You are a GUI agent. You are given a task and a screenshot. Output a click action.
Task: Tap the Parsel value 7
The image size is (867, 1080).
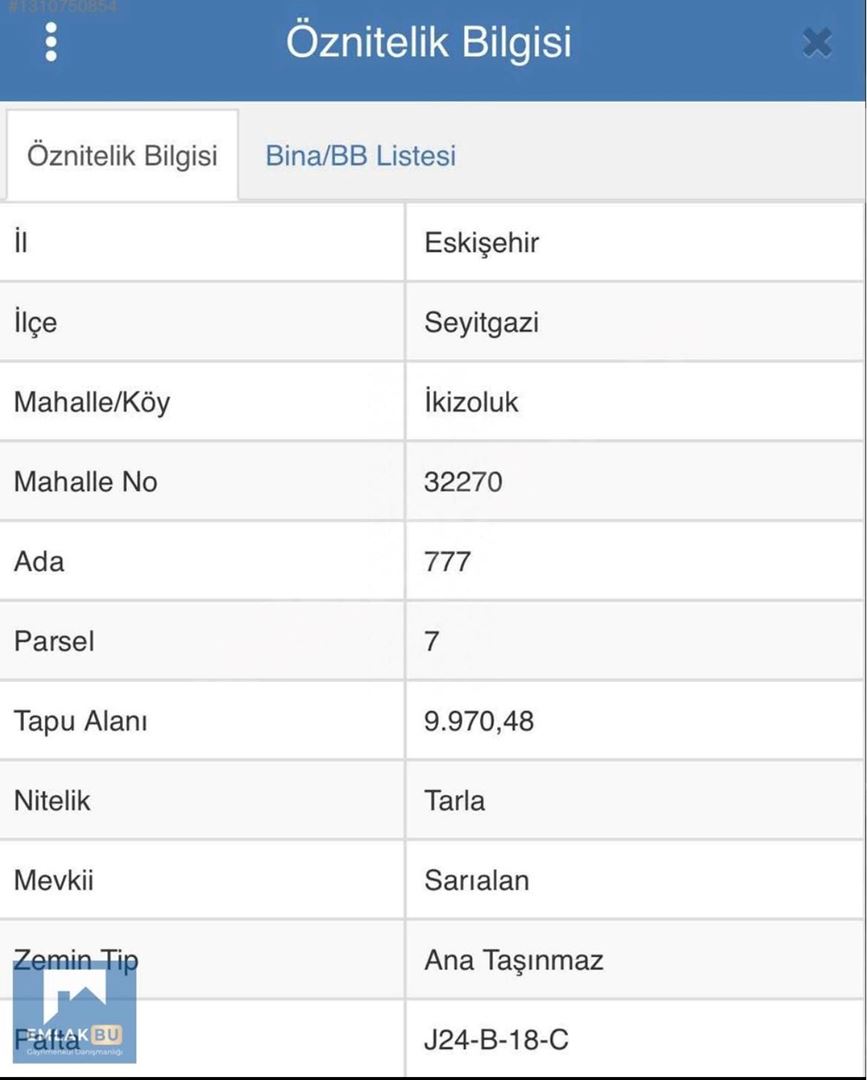coord(432,641)
